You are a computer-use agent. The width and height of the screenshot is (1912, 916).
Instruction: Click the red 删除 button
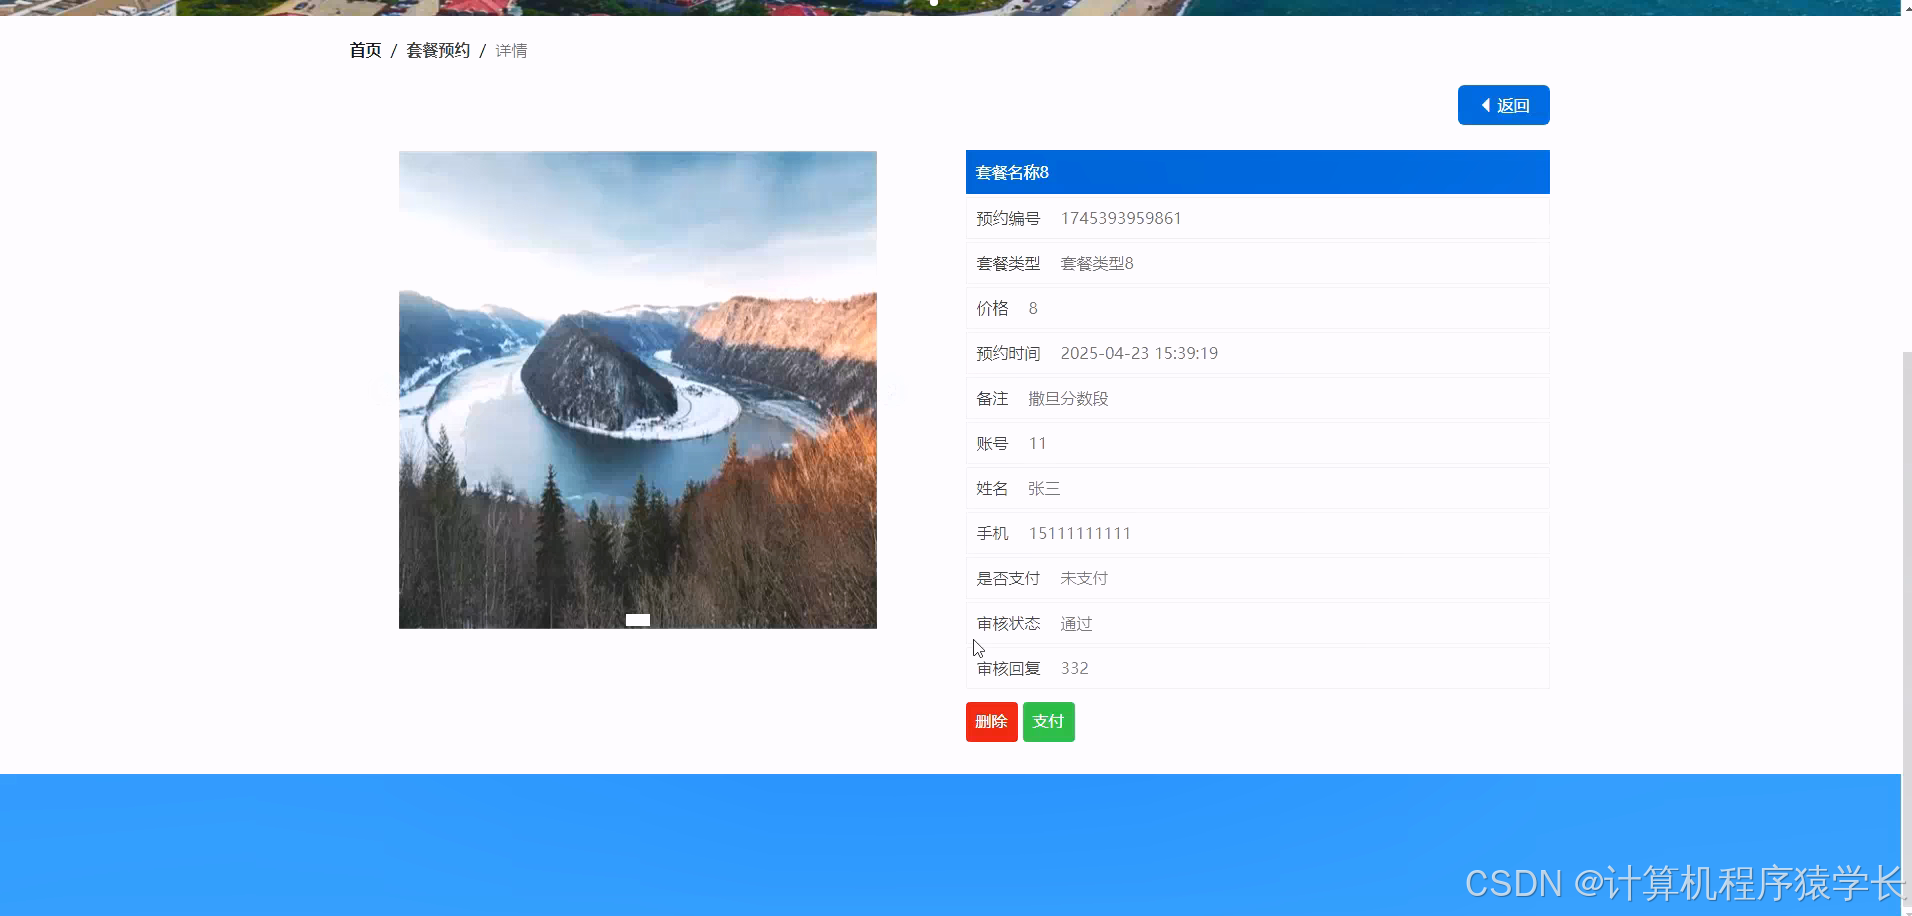[x=991, y=721]
